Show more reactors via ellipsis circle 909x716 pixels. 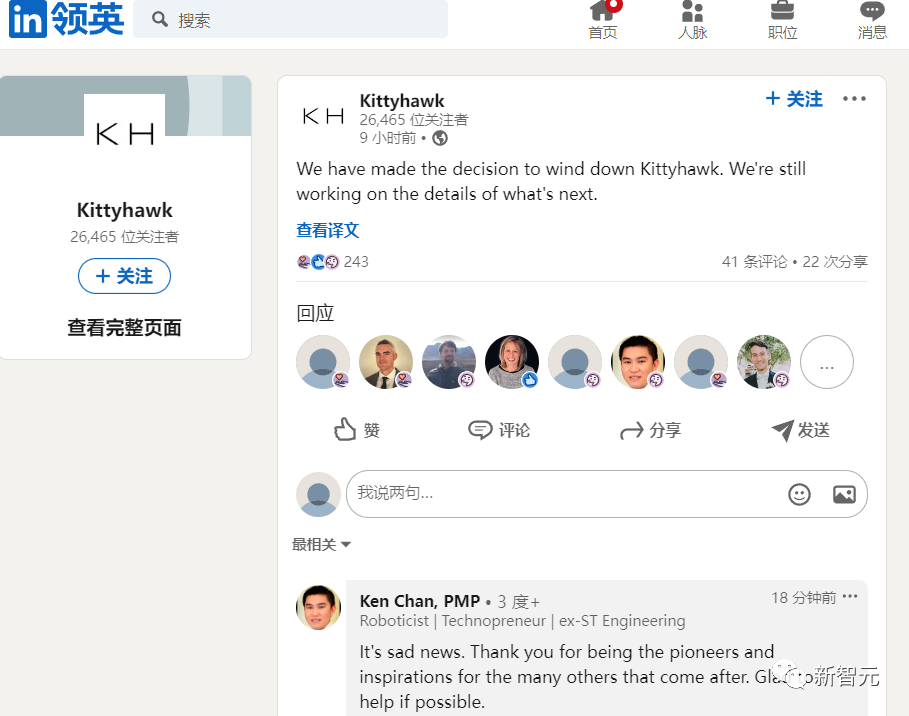[827, 362]
